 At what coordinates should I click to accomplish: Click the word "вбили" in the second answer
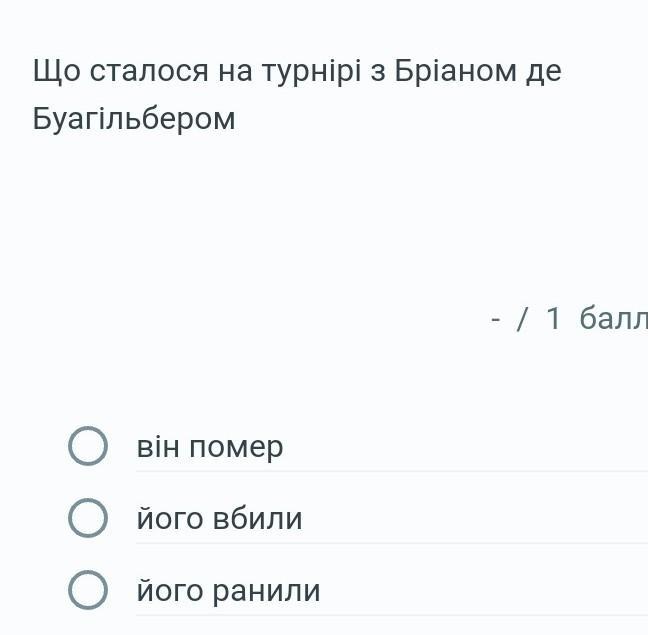point(258,519)
